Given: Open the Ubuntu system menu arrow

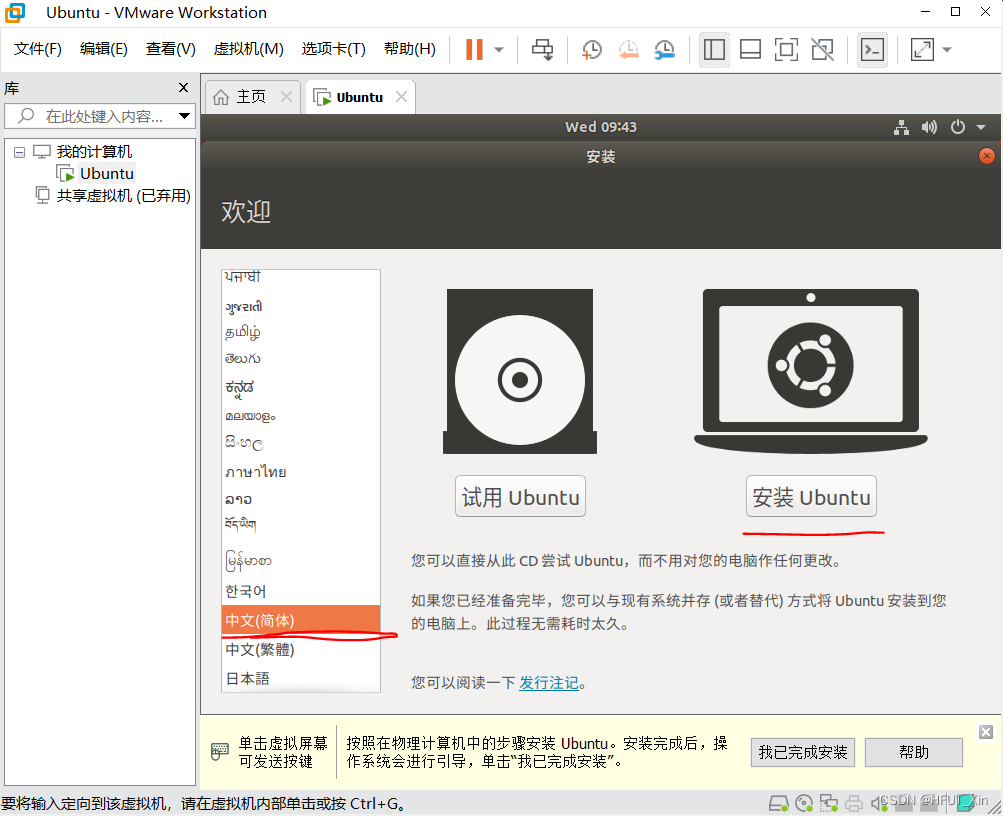Looking at the screenshot, I should [981, 127].
